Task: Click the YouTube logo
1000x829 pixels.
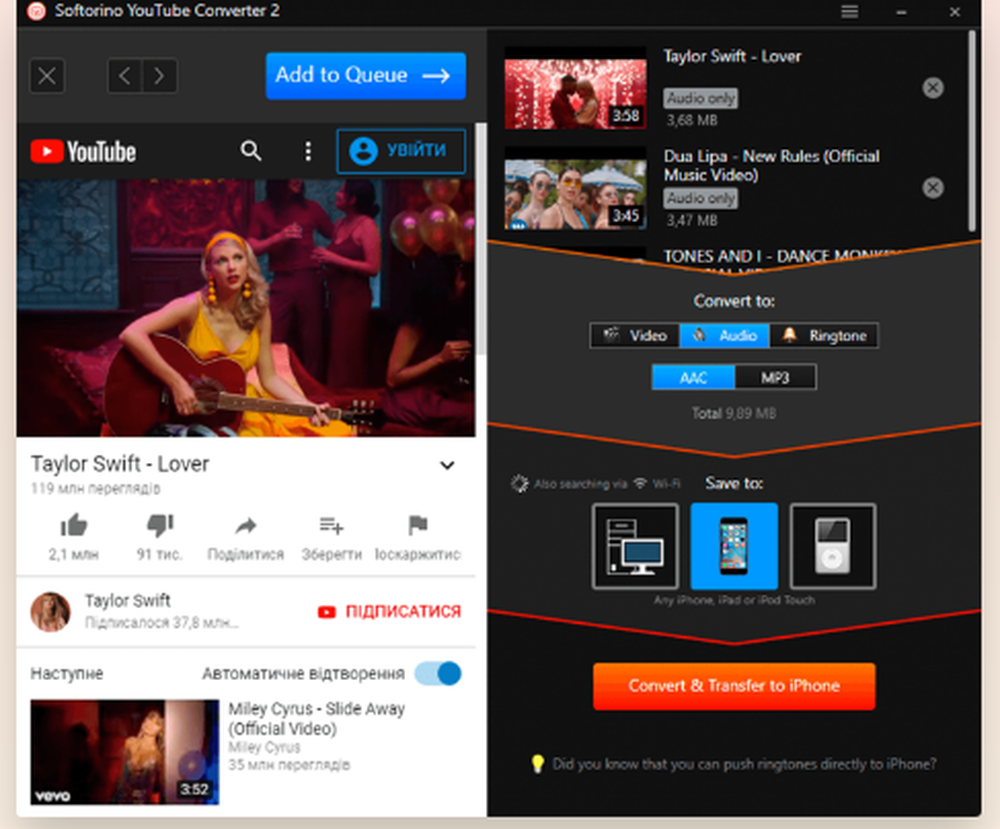Action: [84, 152]
